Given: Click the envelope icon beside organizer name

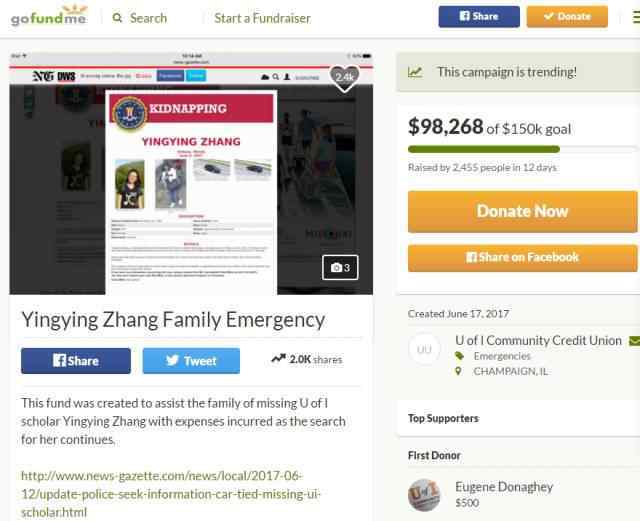Looking at the screenshot, I should pyautogui.click(x=635, y=341).
